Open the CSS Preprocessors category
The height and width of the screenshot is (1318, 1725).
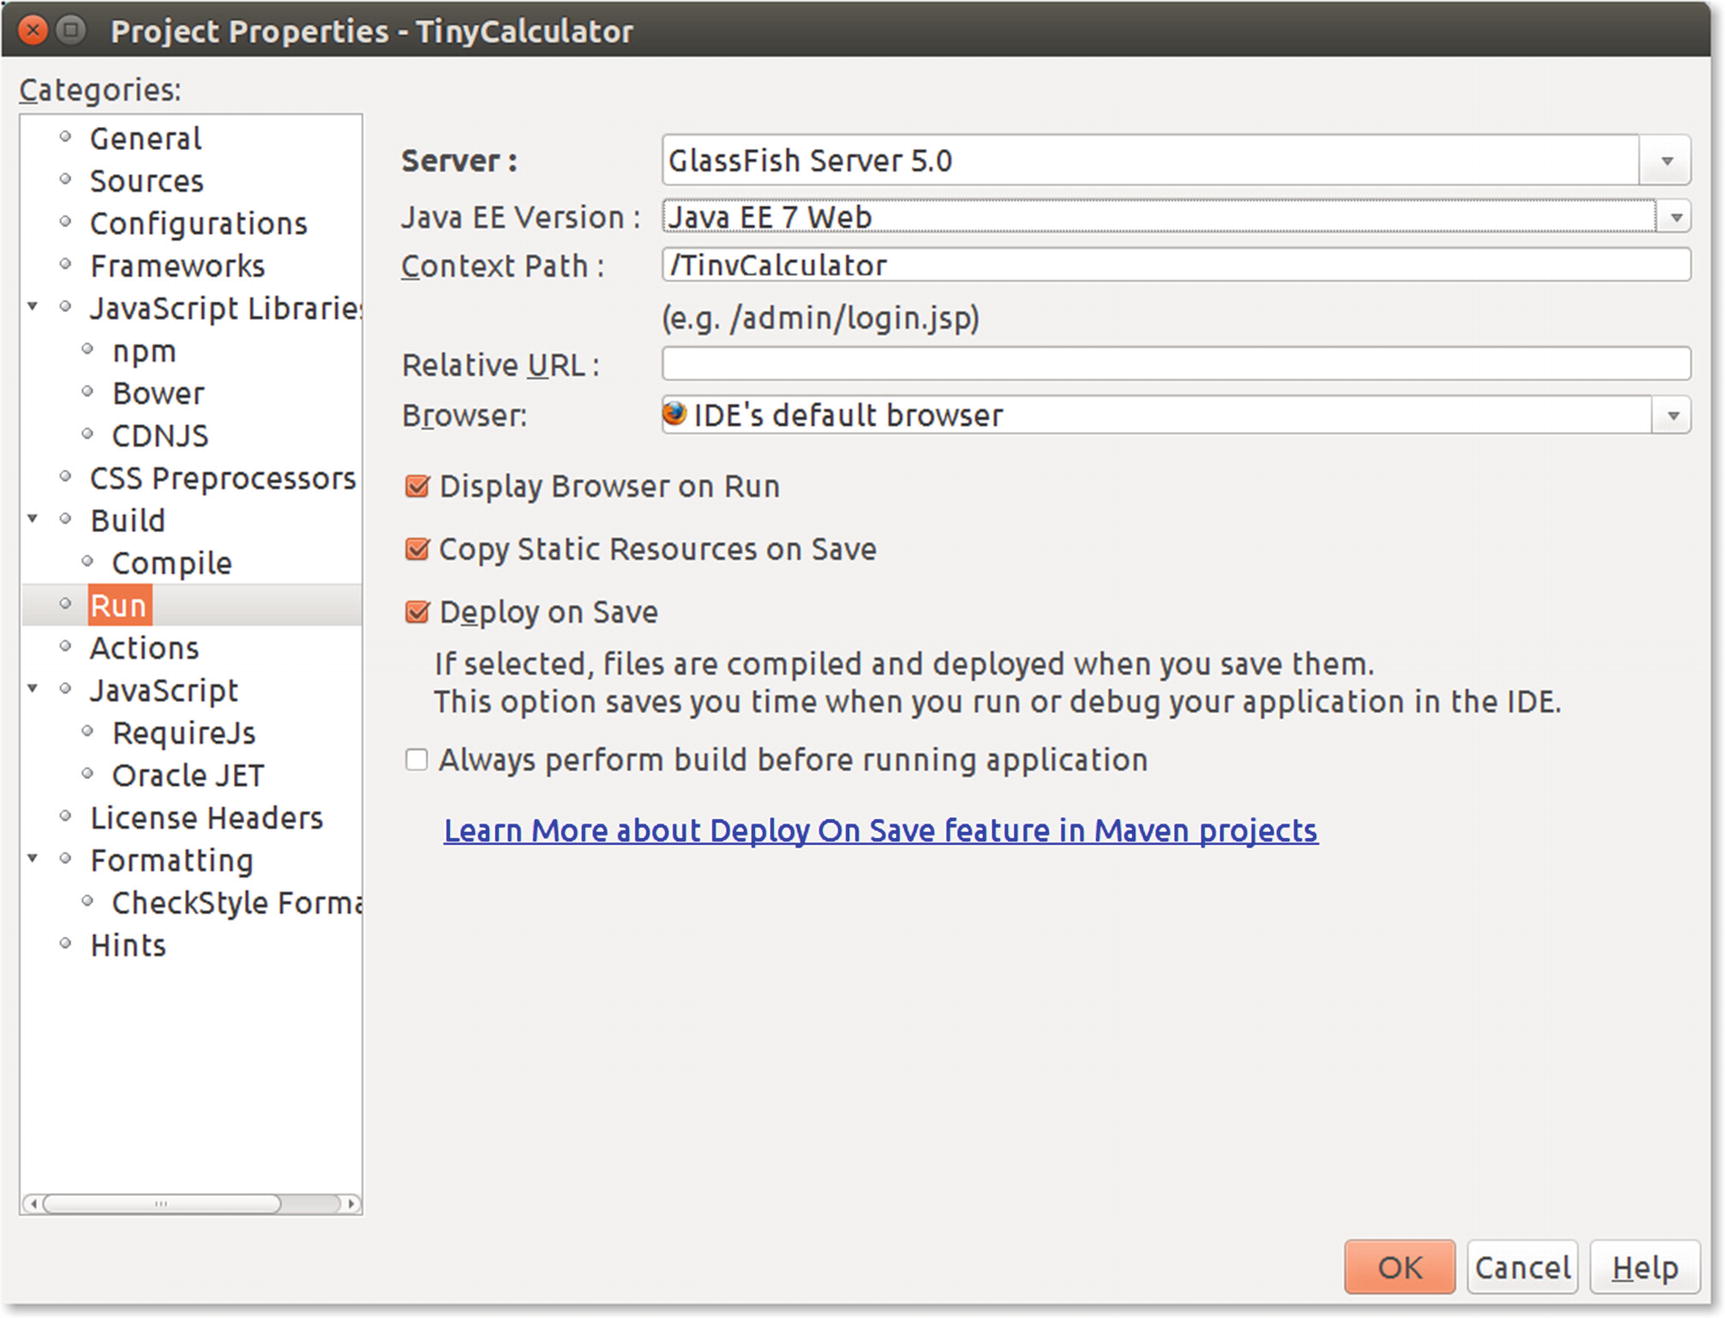tap(223, 478)
